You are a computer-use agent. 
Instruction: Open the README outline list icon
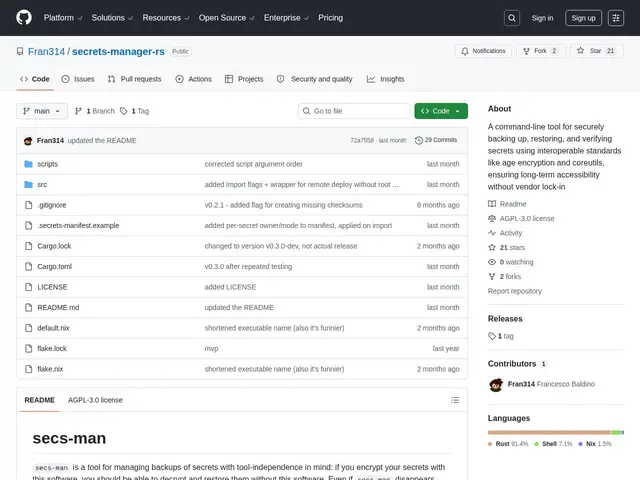pyautogui.click(x=455, y=400)
